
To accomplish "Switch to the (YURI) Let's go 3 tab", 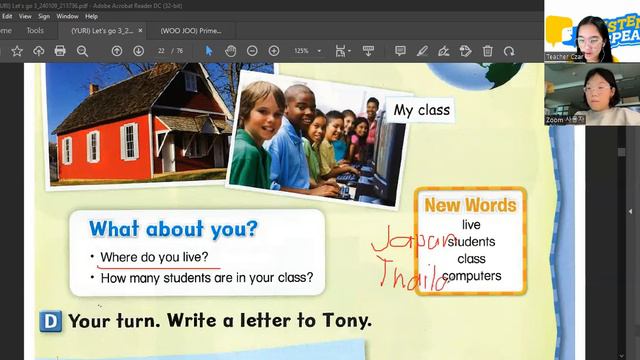I will pos(102,31).
